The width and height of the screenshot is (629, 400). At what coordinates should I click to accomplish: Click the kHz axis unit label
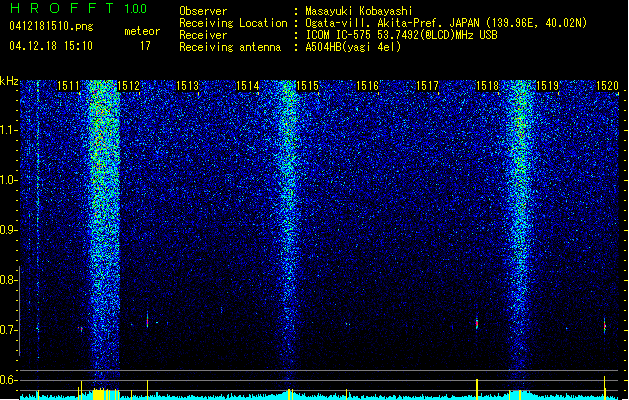coord(9,81)
